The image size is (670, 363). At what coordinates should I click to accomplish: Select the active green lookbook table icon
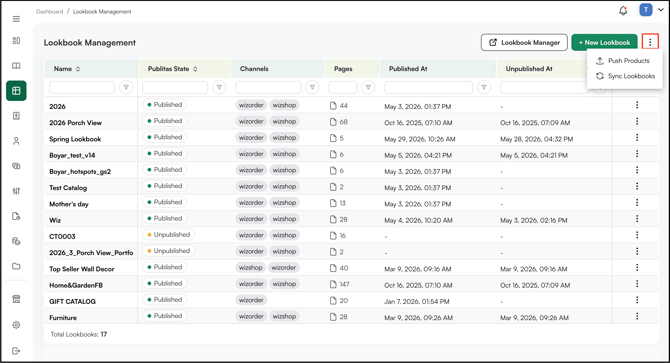point(16,91)
